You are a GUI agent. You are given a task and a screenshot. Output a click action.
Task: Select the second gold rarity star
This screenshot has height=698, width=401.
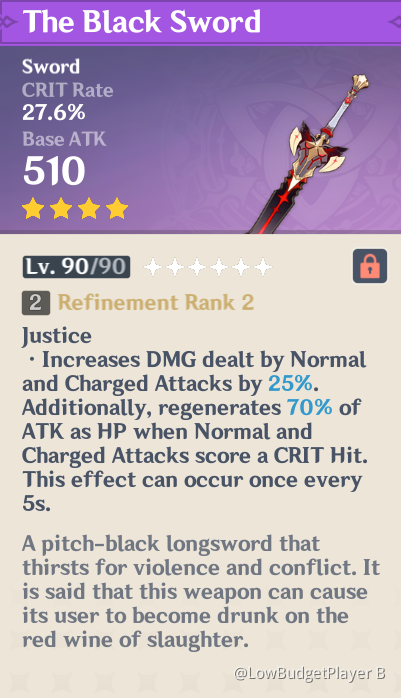pyautogui.click(x=61, y=209)
